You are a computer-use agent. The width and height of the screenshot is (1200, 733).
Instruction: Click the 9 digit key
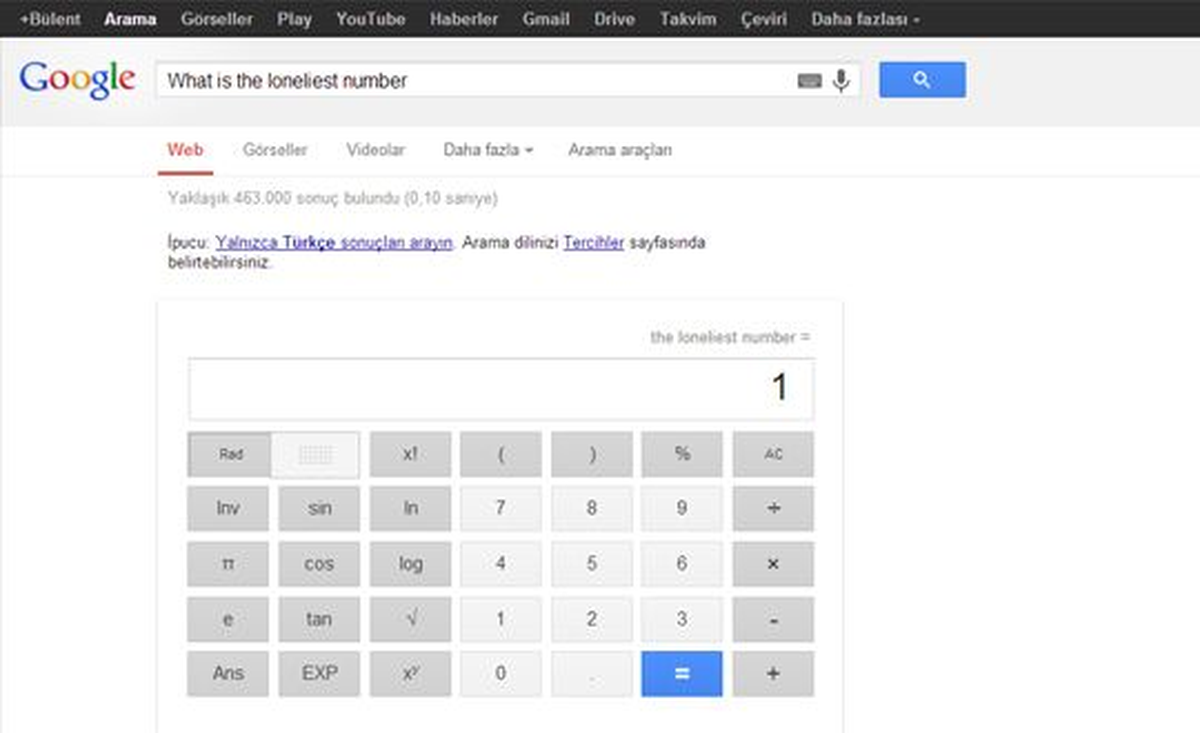tap(682, 509)
